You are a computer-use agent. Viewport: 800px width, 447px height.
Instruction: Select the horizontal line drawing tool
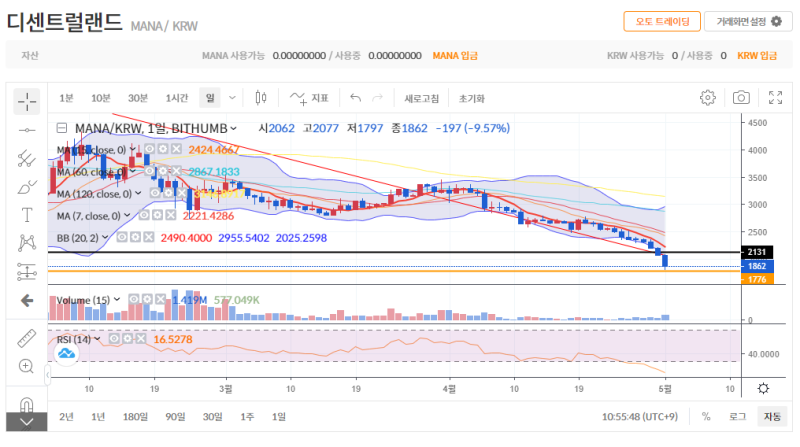click(27, 131)
